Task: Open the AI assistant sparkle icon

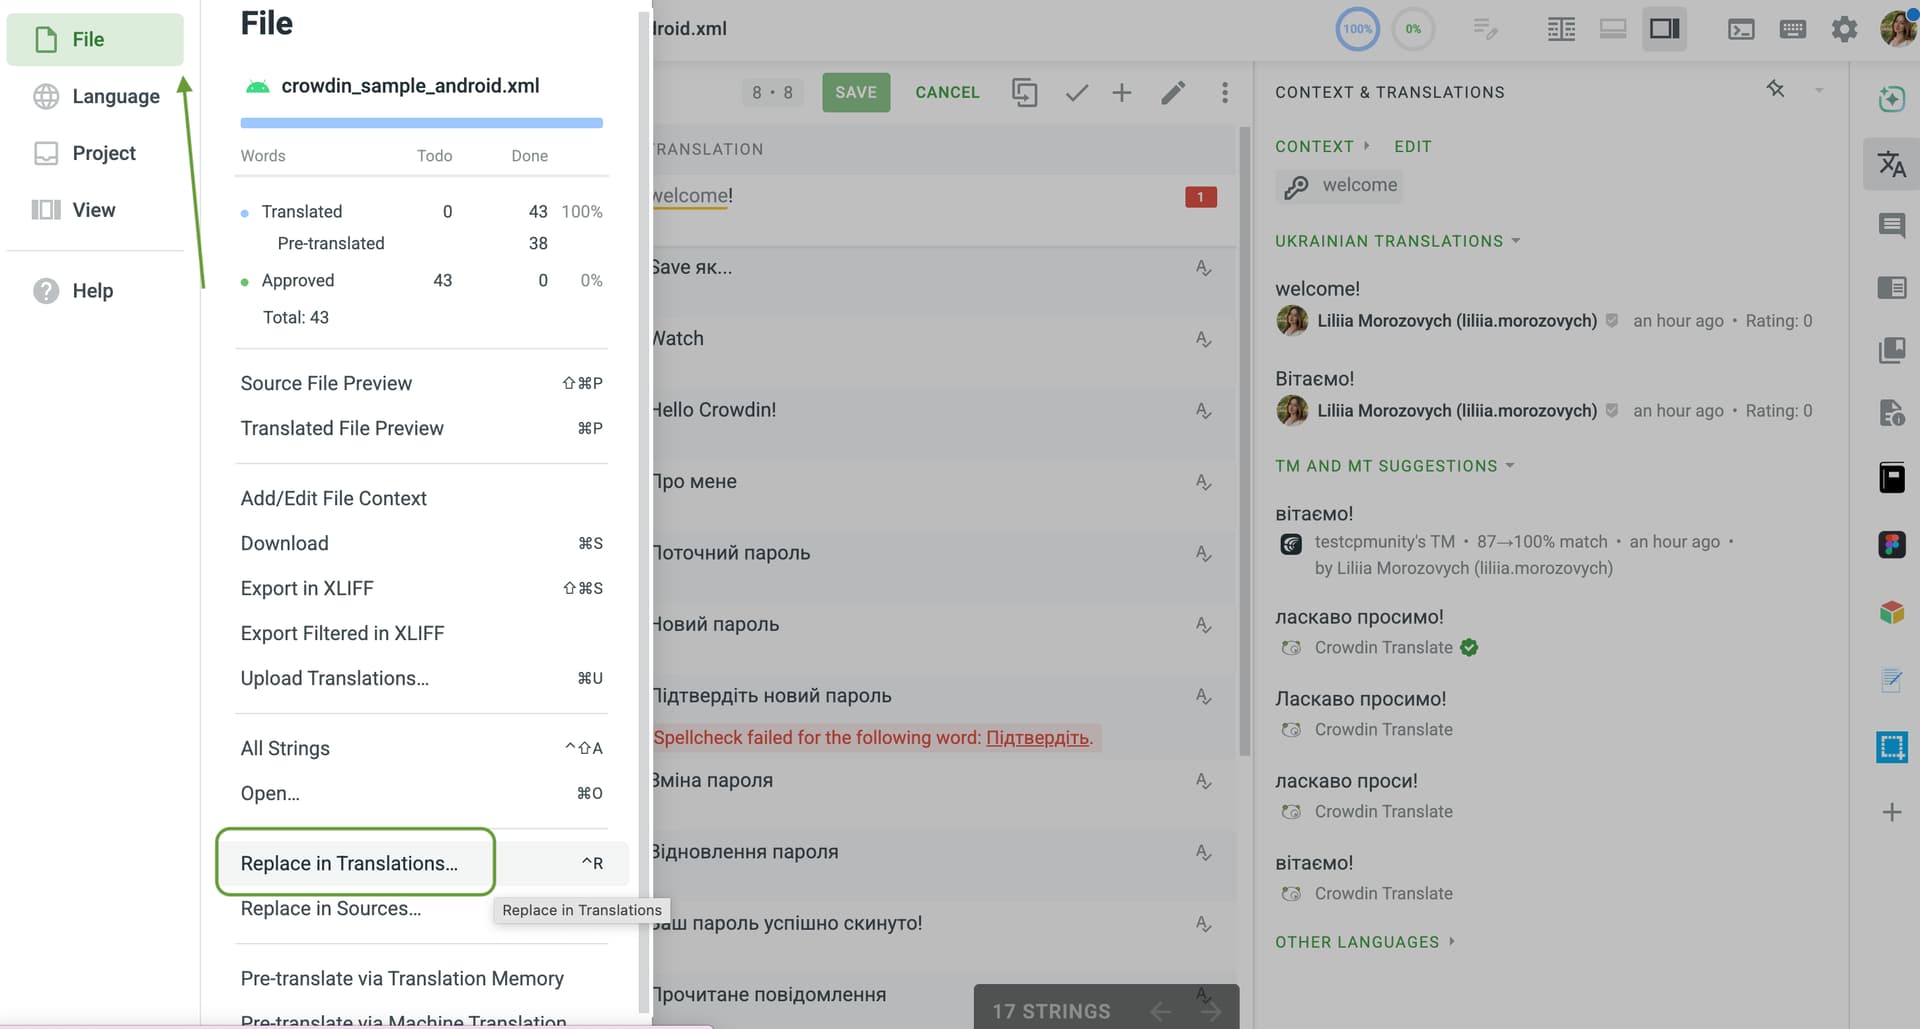Action: (1891, 98)
